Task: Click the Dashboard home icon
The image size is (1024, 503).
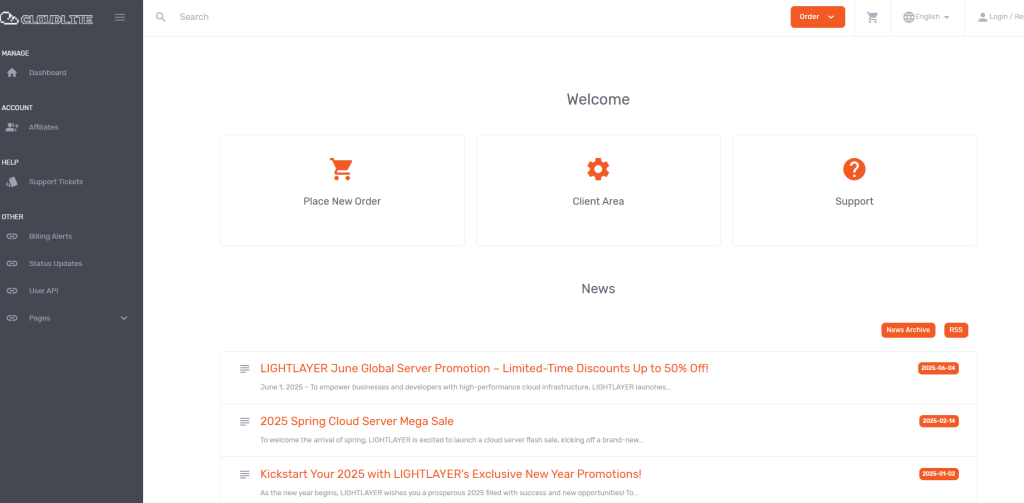Action: point(12,73)
